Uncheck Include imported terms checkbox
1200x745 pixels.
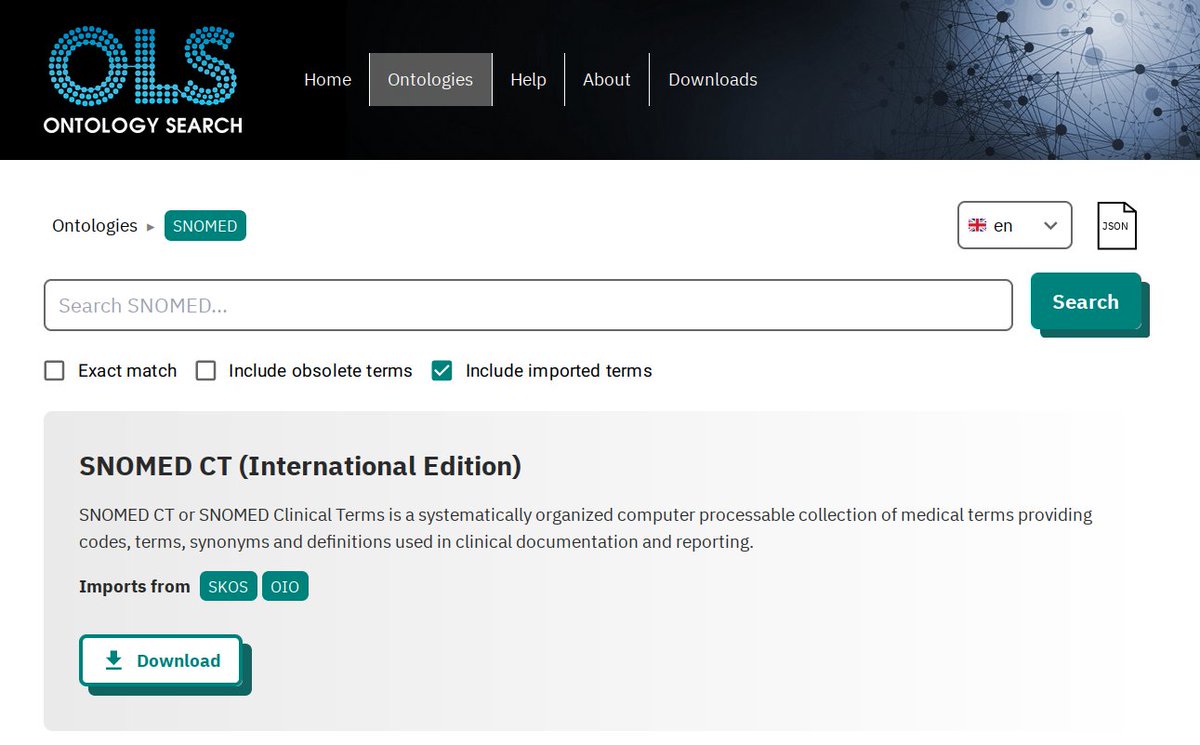coord(442,371)
